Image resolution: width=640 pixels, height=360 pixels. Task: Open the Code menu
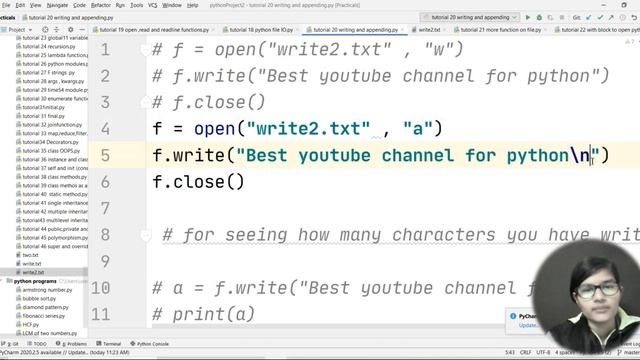(79, 5)
